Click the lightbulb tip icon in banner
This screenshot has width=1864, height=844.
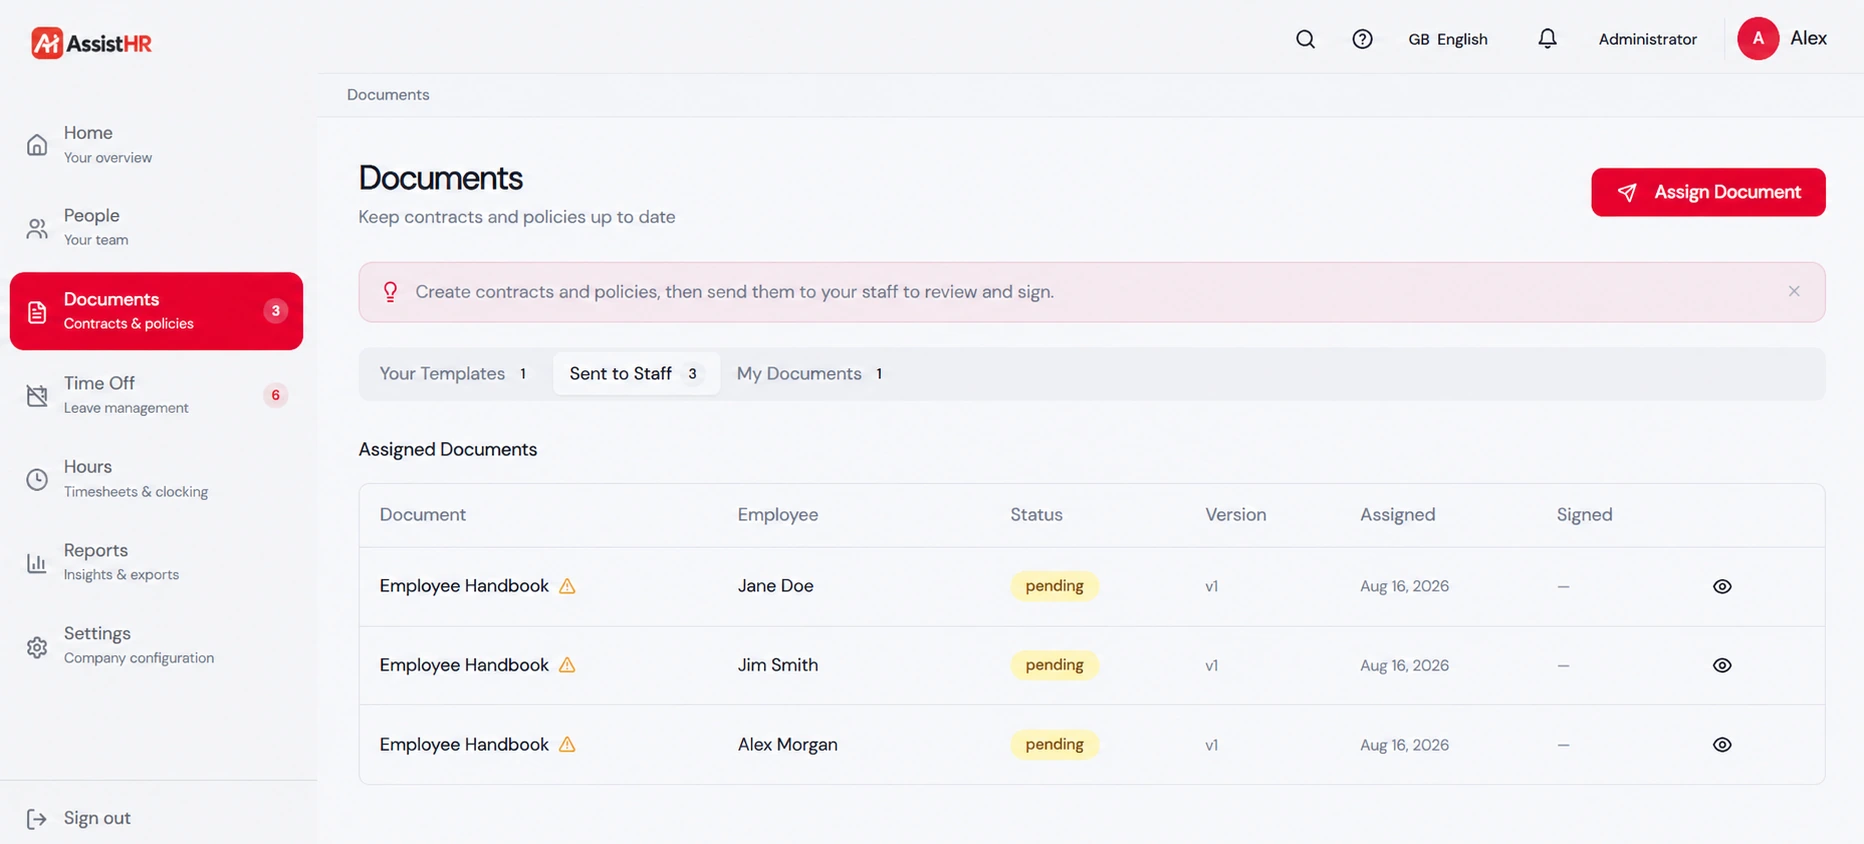pyautogui.click(x=390, y=292)
